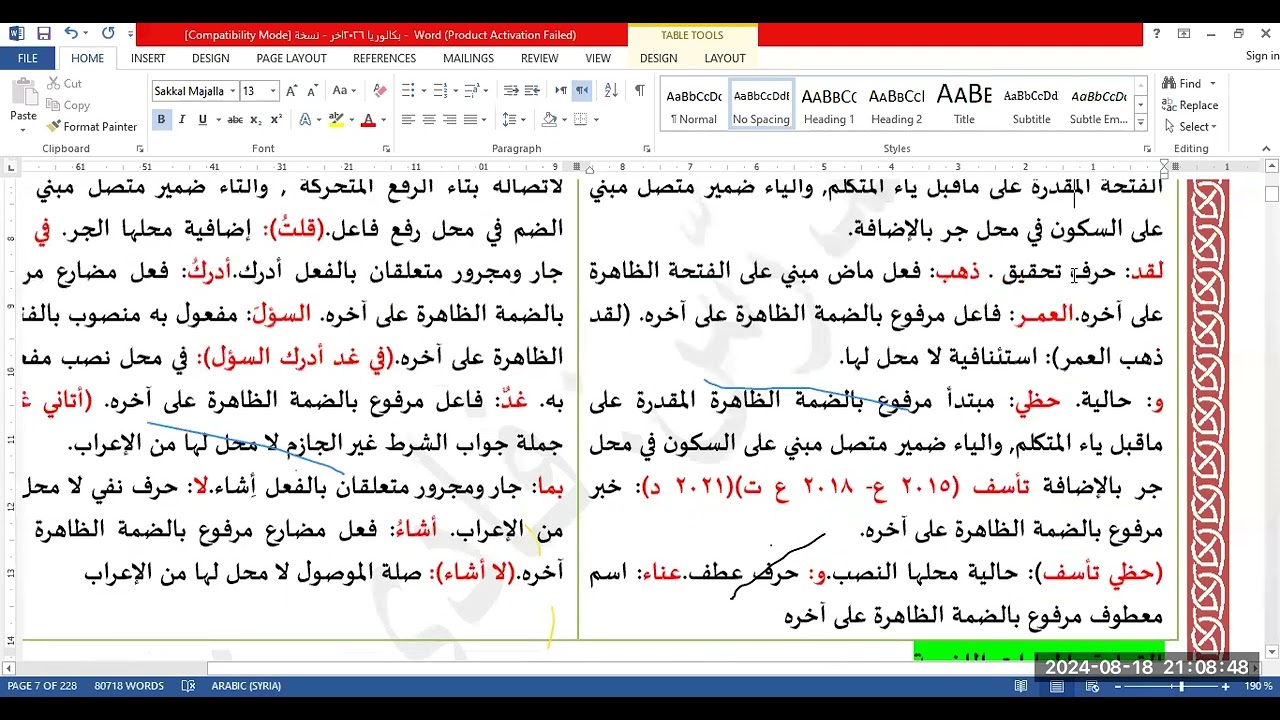The width and height of the screenshot is (1280, 720).
Task: Apply the Heading 1 style
Action: point(829,106)
